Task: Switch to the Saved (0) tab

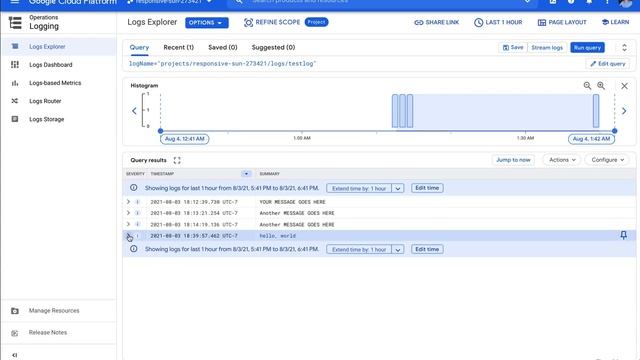Action: (222, 47)
